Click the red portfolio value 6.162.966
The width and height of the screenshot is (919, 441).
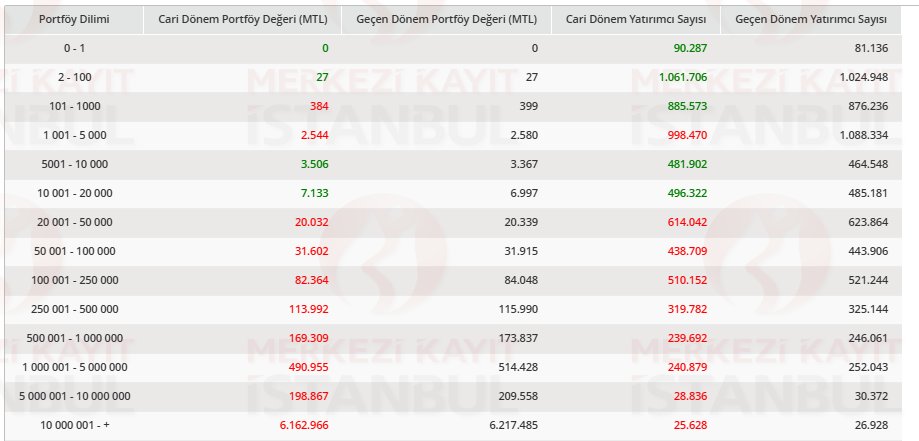pos(305,425)
